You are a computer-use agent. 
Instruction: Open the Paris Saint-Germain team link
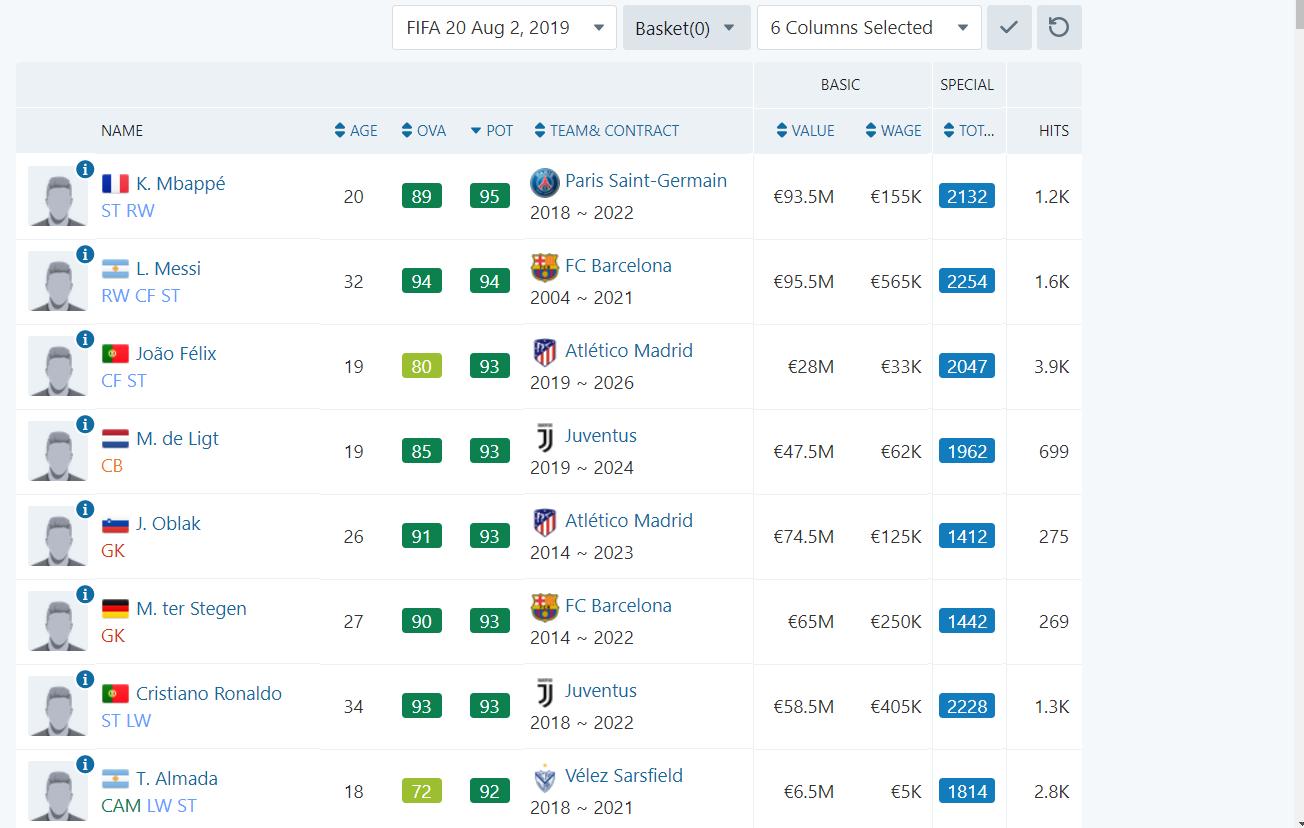[646, 181]
